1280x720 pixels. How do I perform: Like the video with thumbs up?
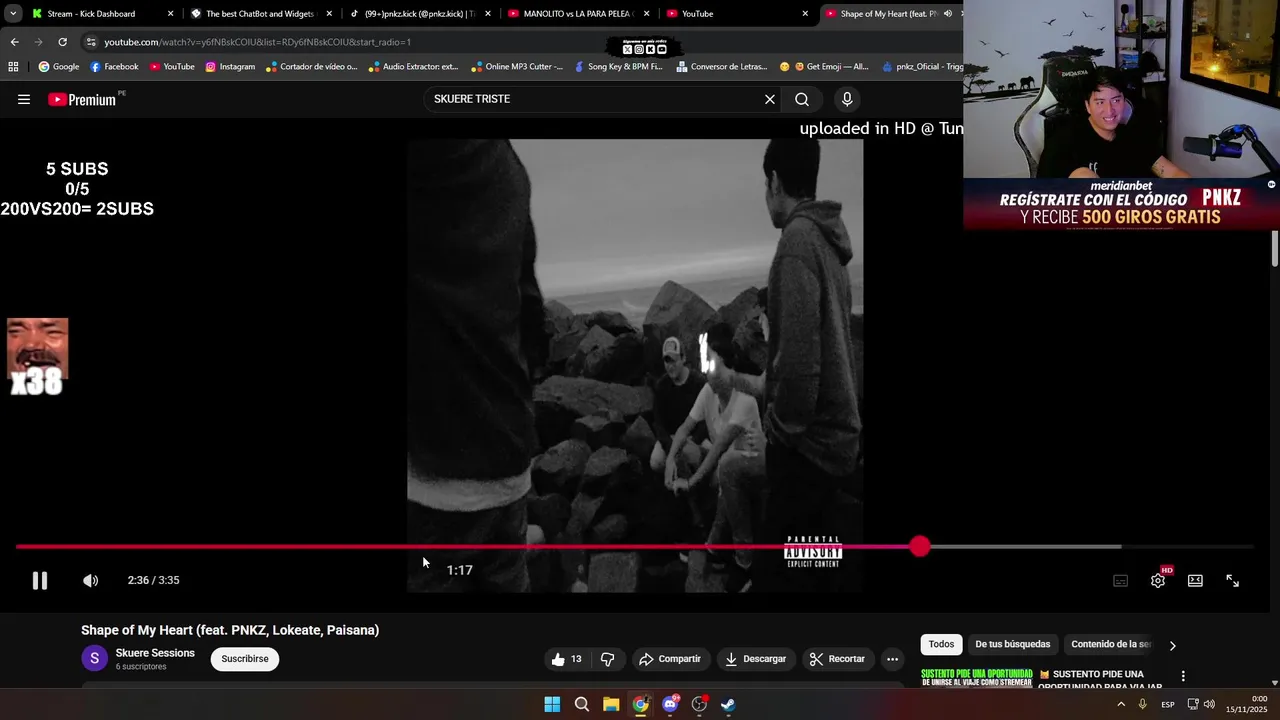pos(566,659)
